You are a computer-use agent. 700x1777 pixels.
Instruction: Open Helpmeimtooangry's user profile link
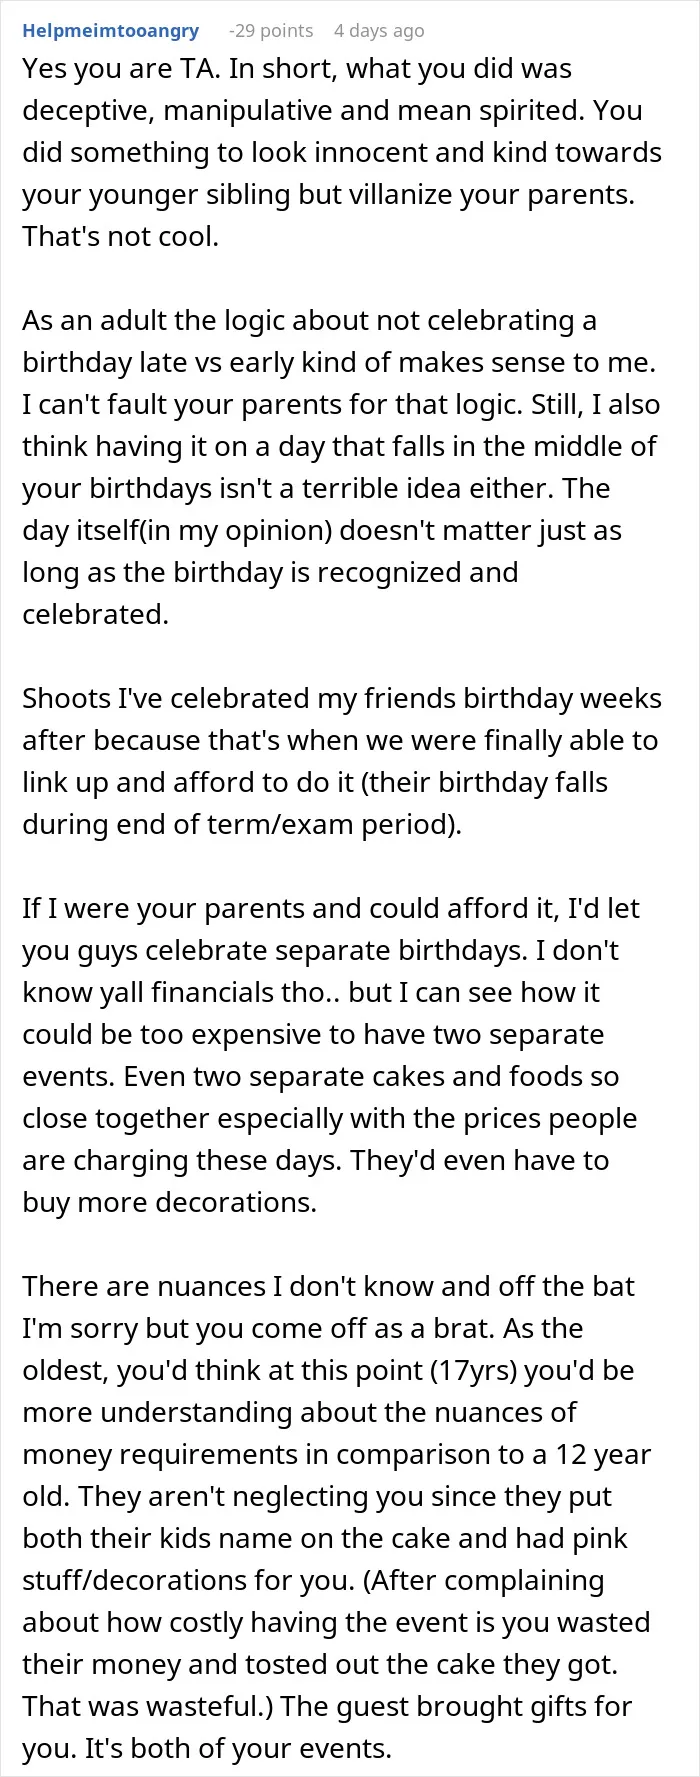[x=111, y=31]
